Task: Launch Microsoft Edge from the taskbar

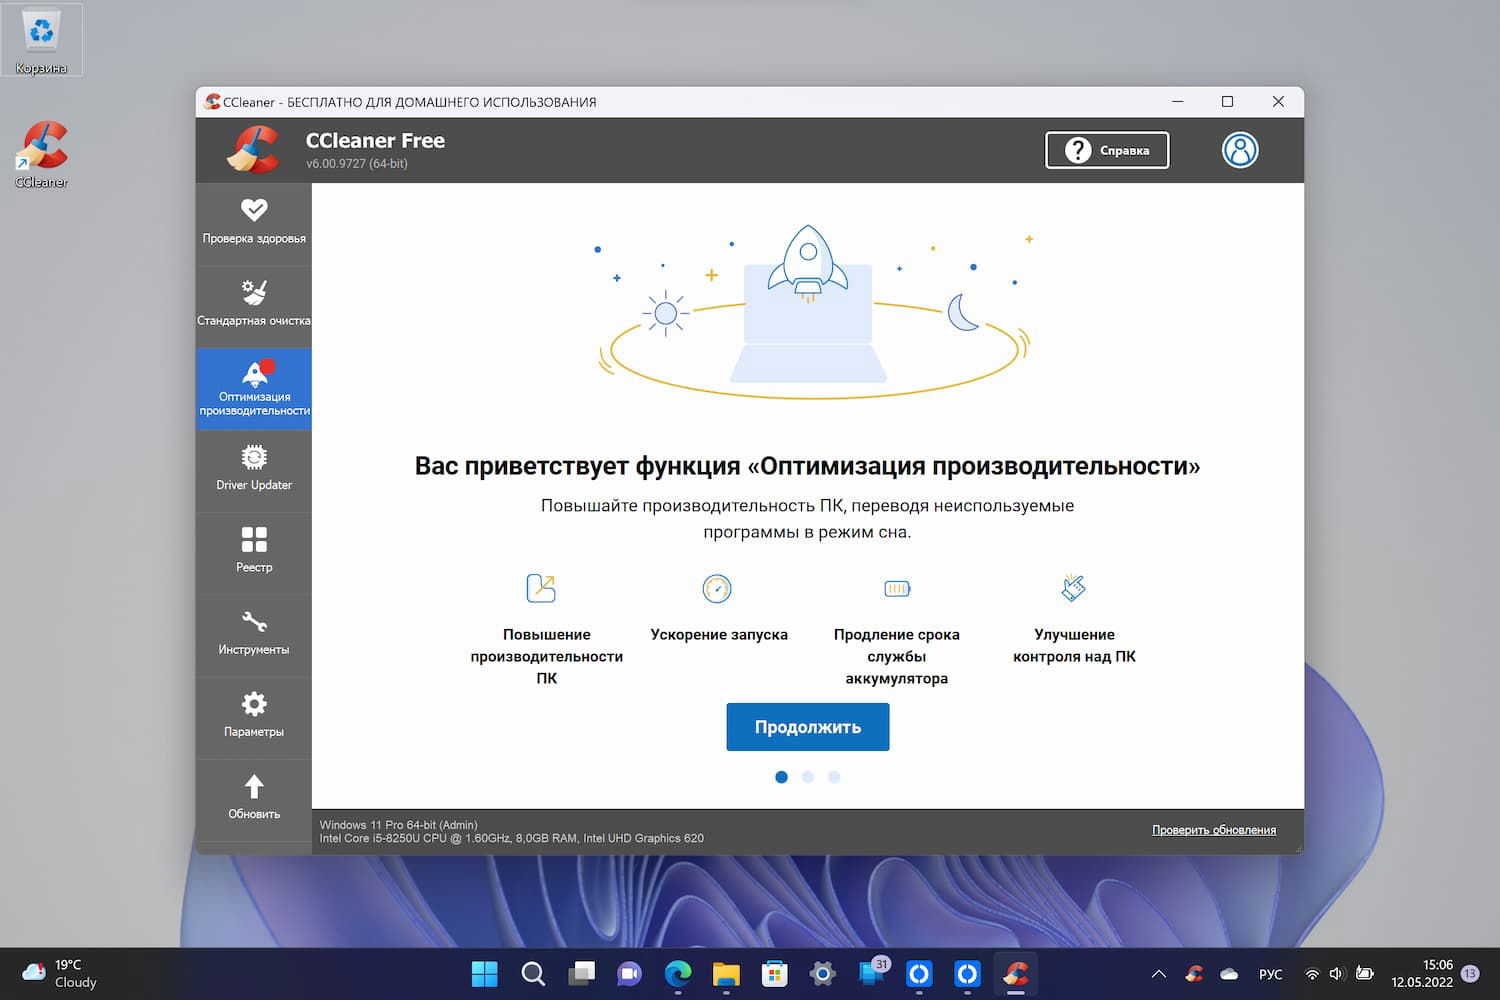Action: tap(678, 974)
